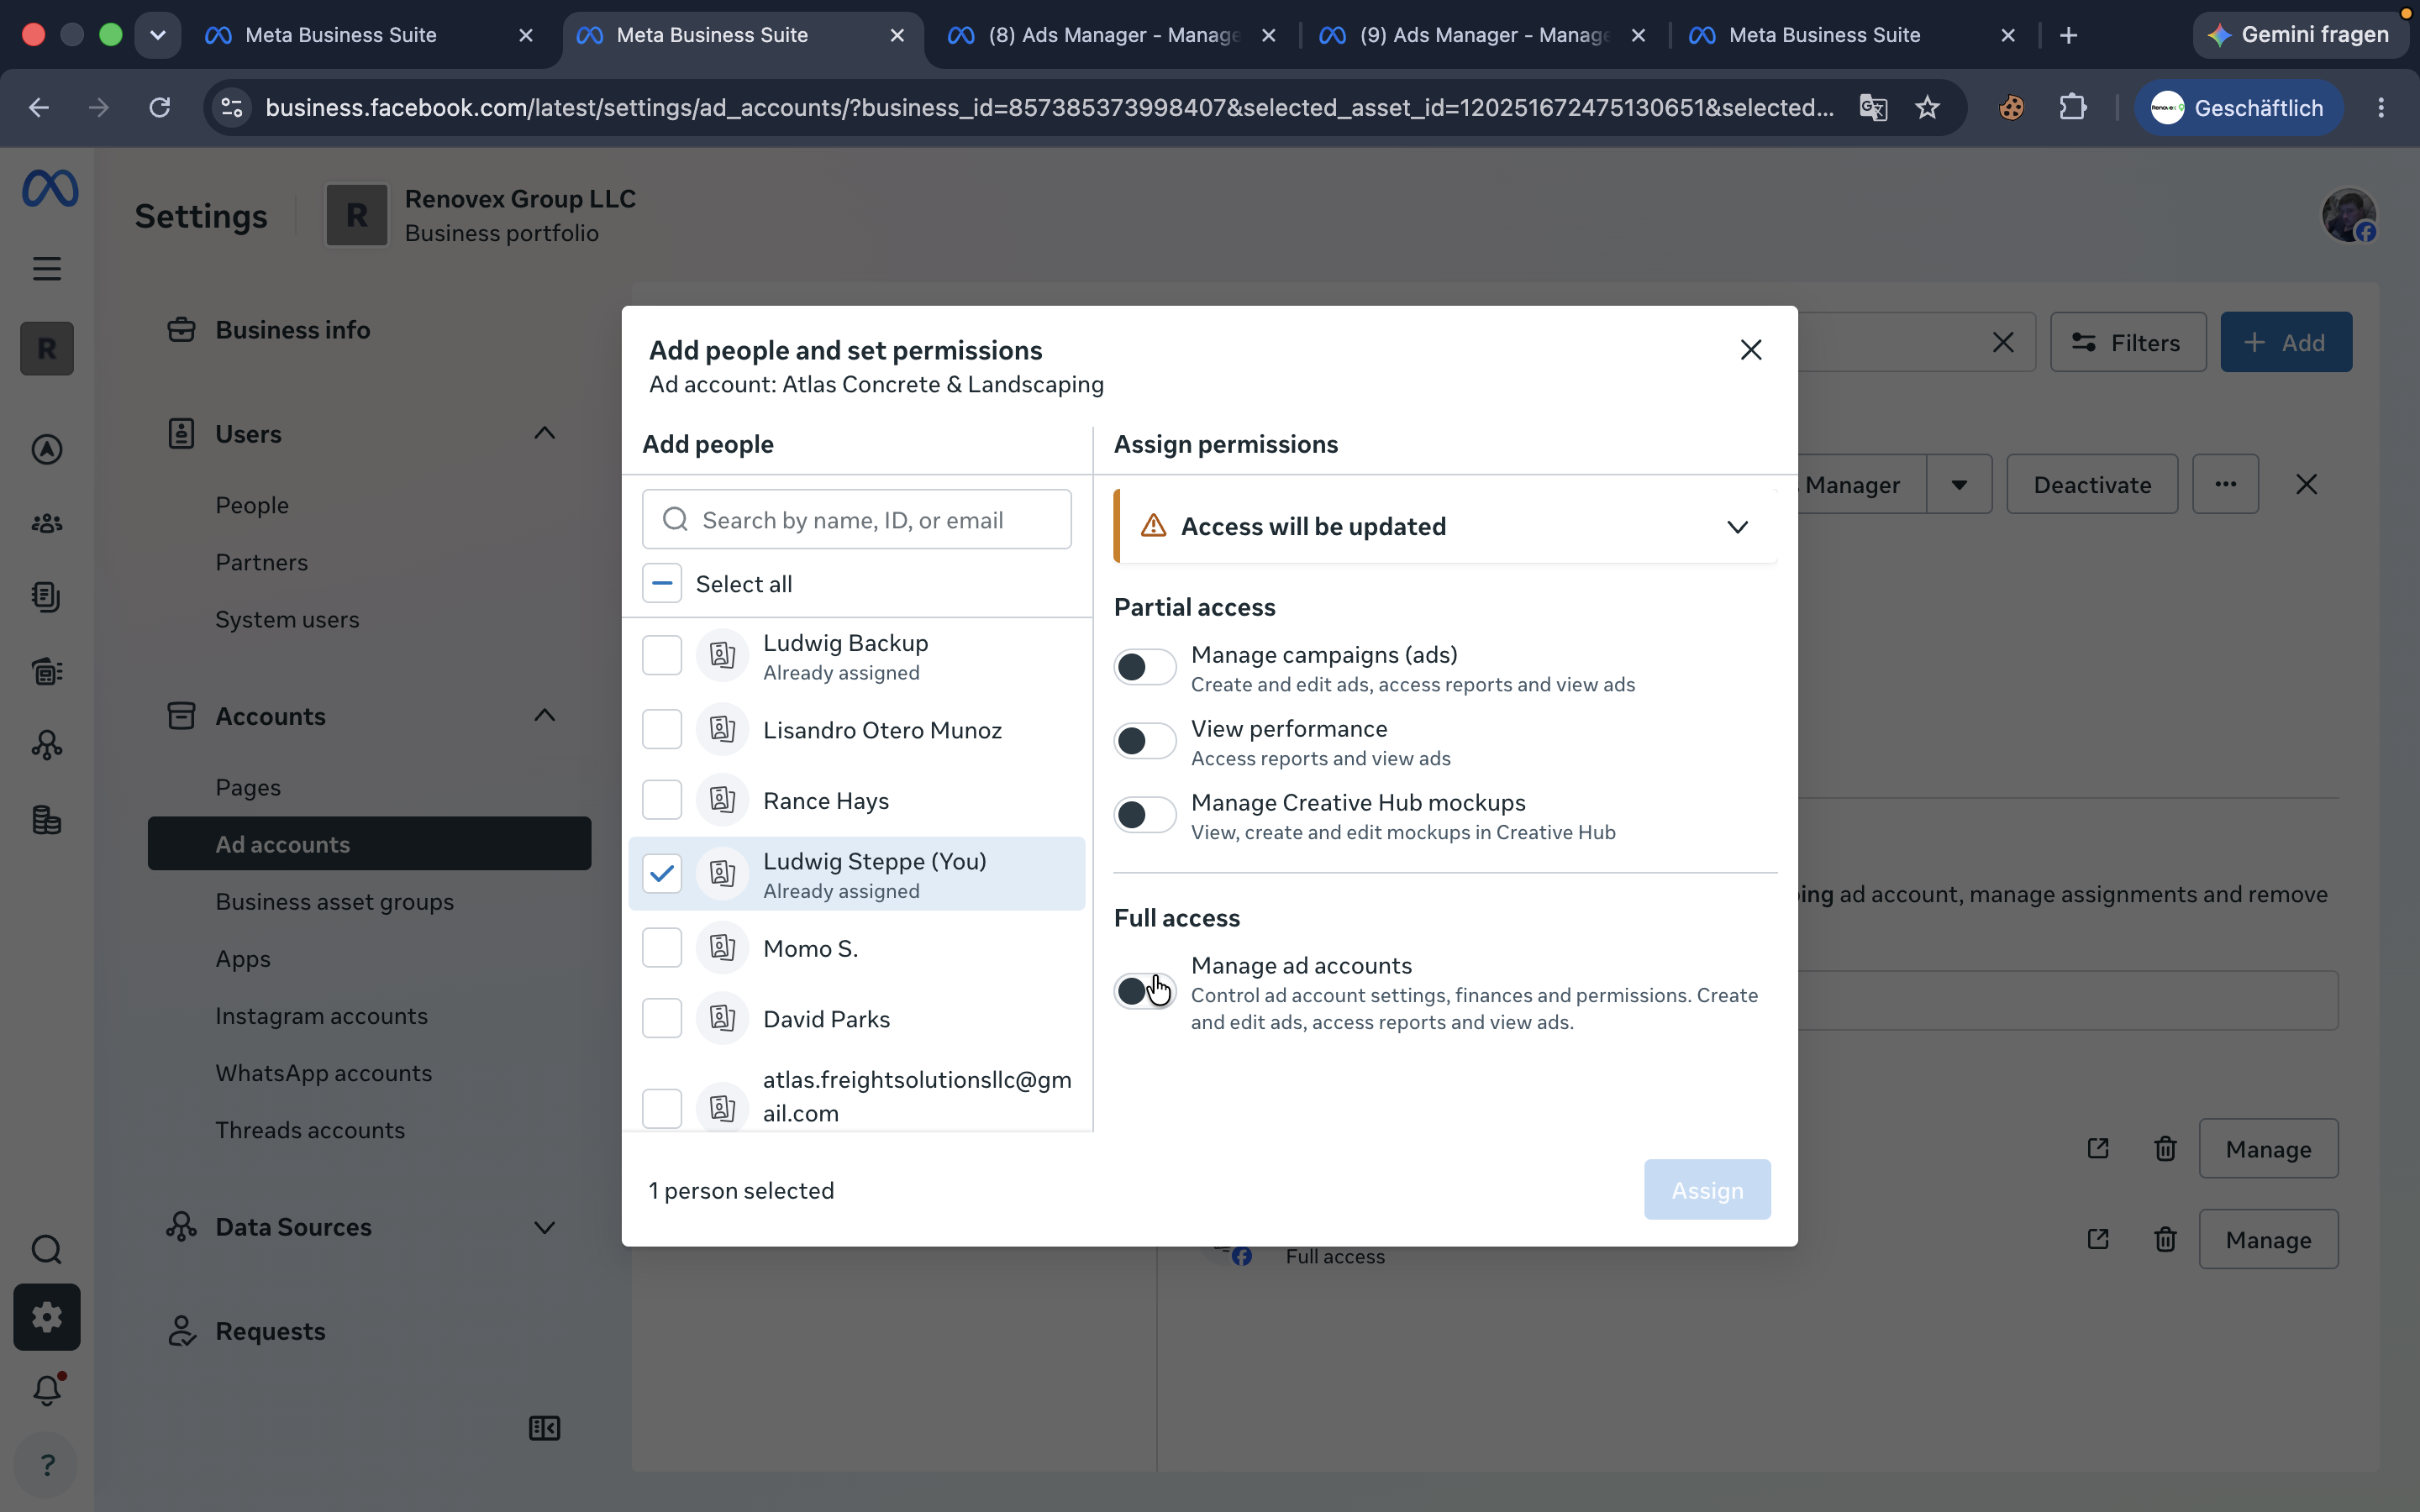This screenshot has width=2420, height=1512.
Task: Click the R business portfolio tile in the left rail
Action: pyautogui.click(x=47, y=349)
